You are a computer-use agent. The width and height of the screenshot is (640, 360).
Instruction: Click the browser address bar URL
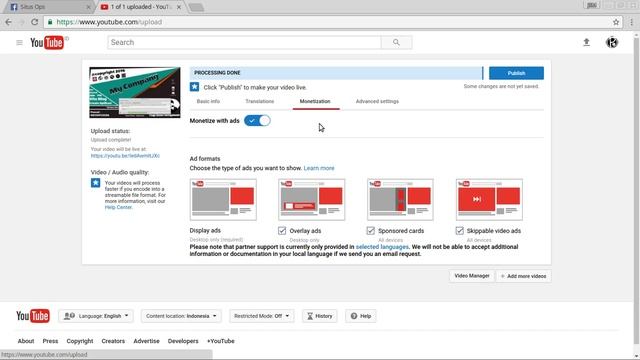pos(109,22)
